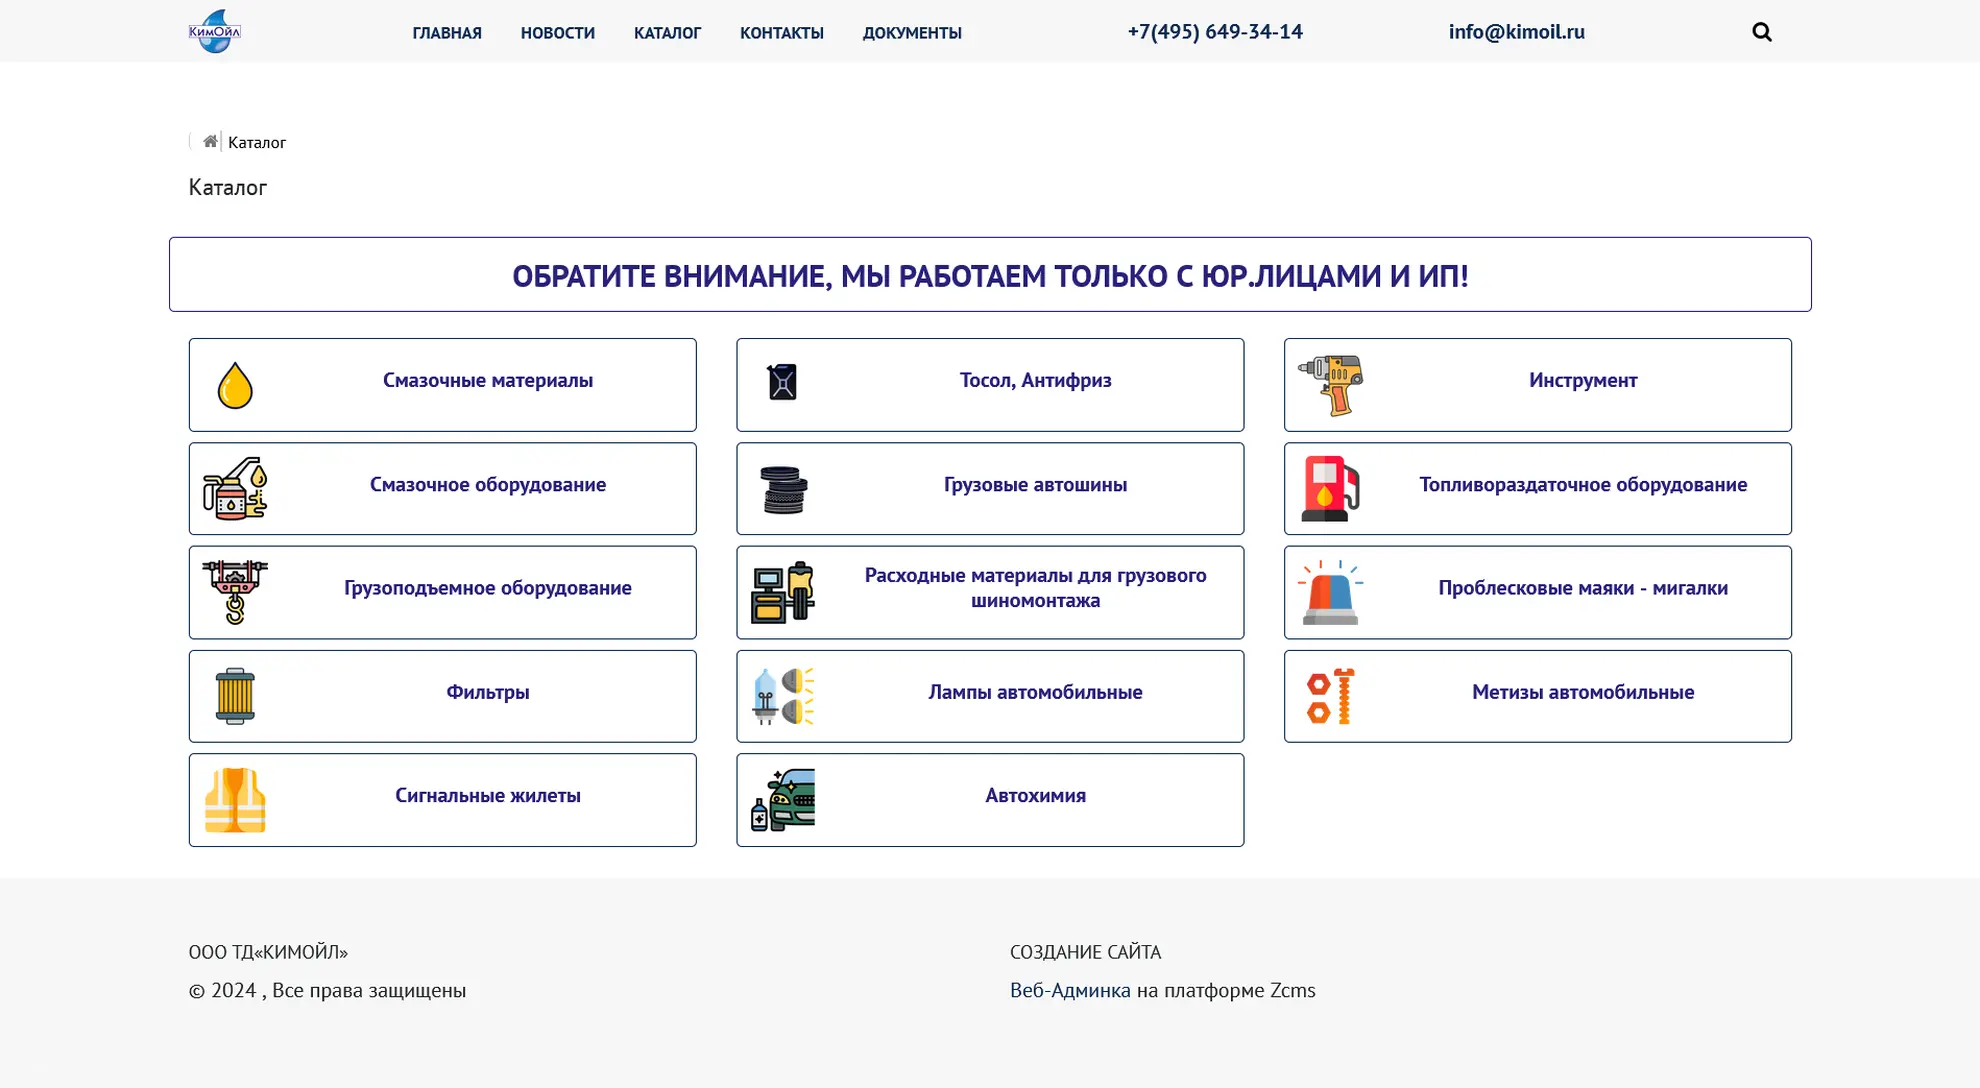Viewport: 1980px width, 1088px height.
Task: Click the yellow oil drop icon
Action: click(235, 385)
